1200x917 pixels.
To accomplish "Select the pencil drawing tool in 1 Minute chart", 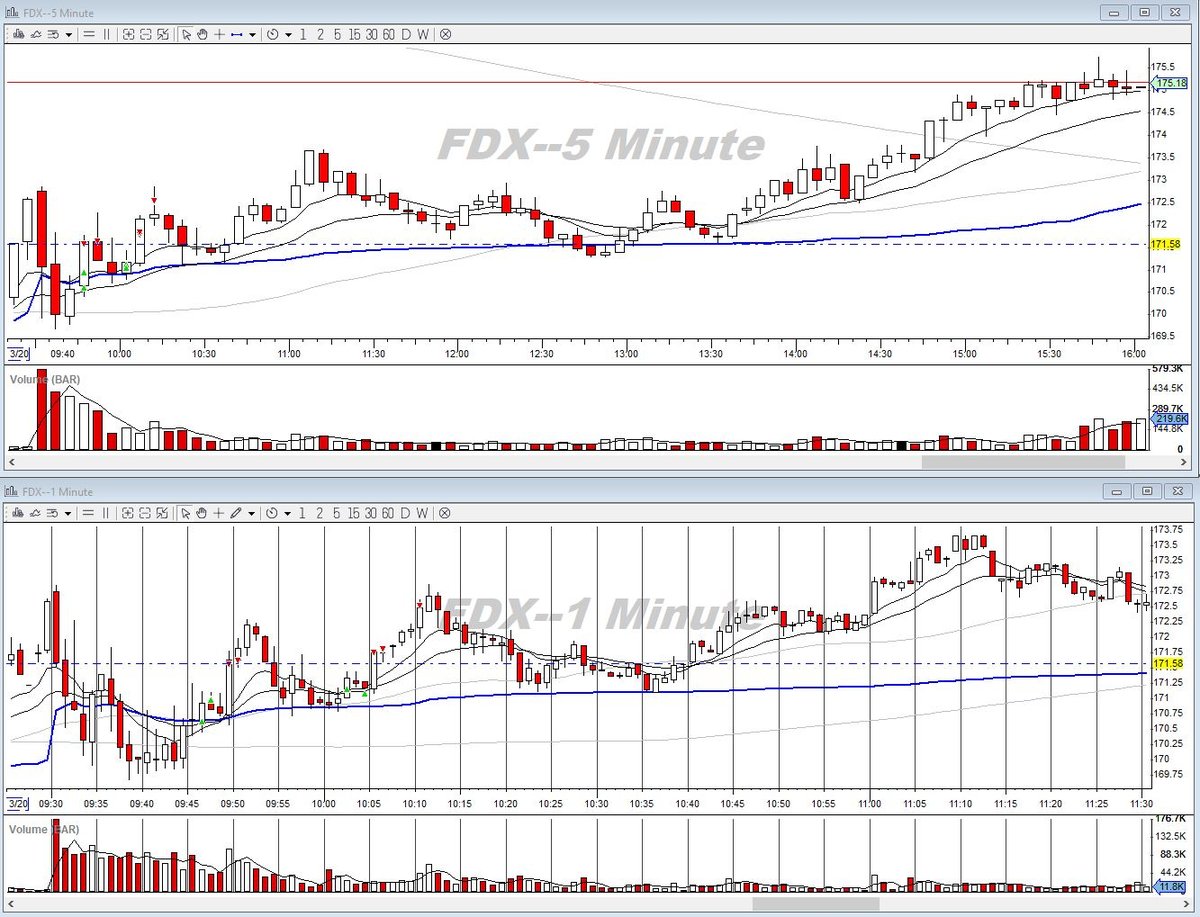I will pos(236,514).
